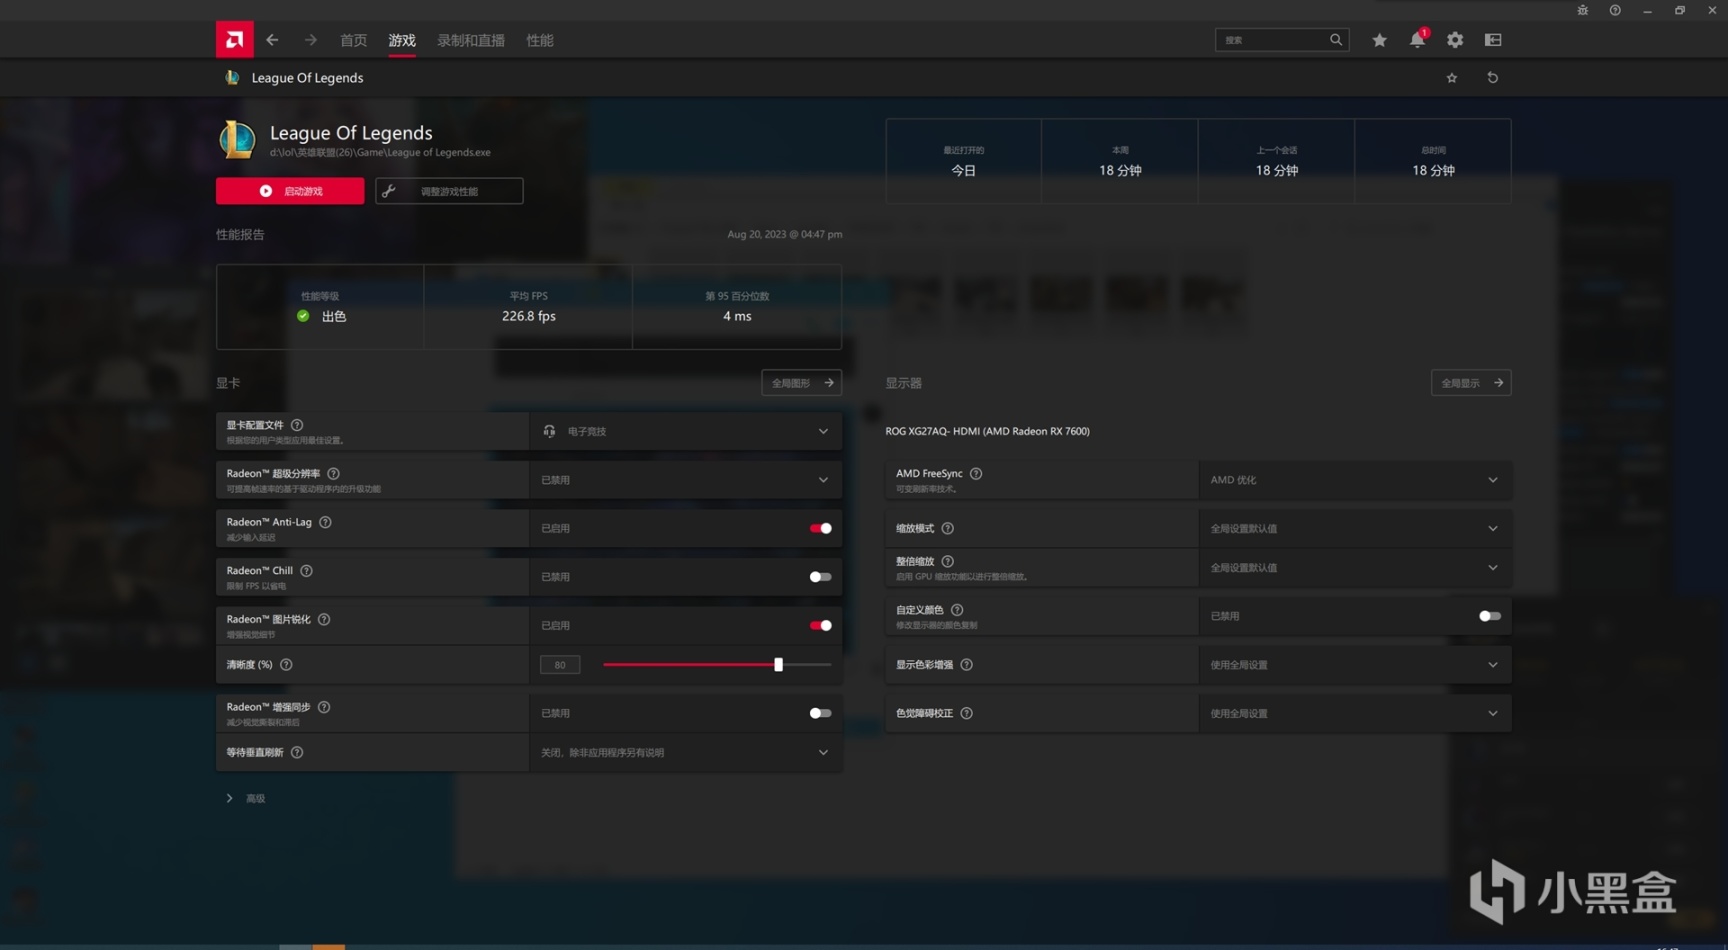Open 全局显示 global display settings
The image size is (1728, 950).
point(1471,383)
